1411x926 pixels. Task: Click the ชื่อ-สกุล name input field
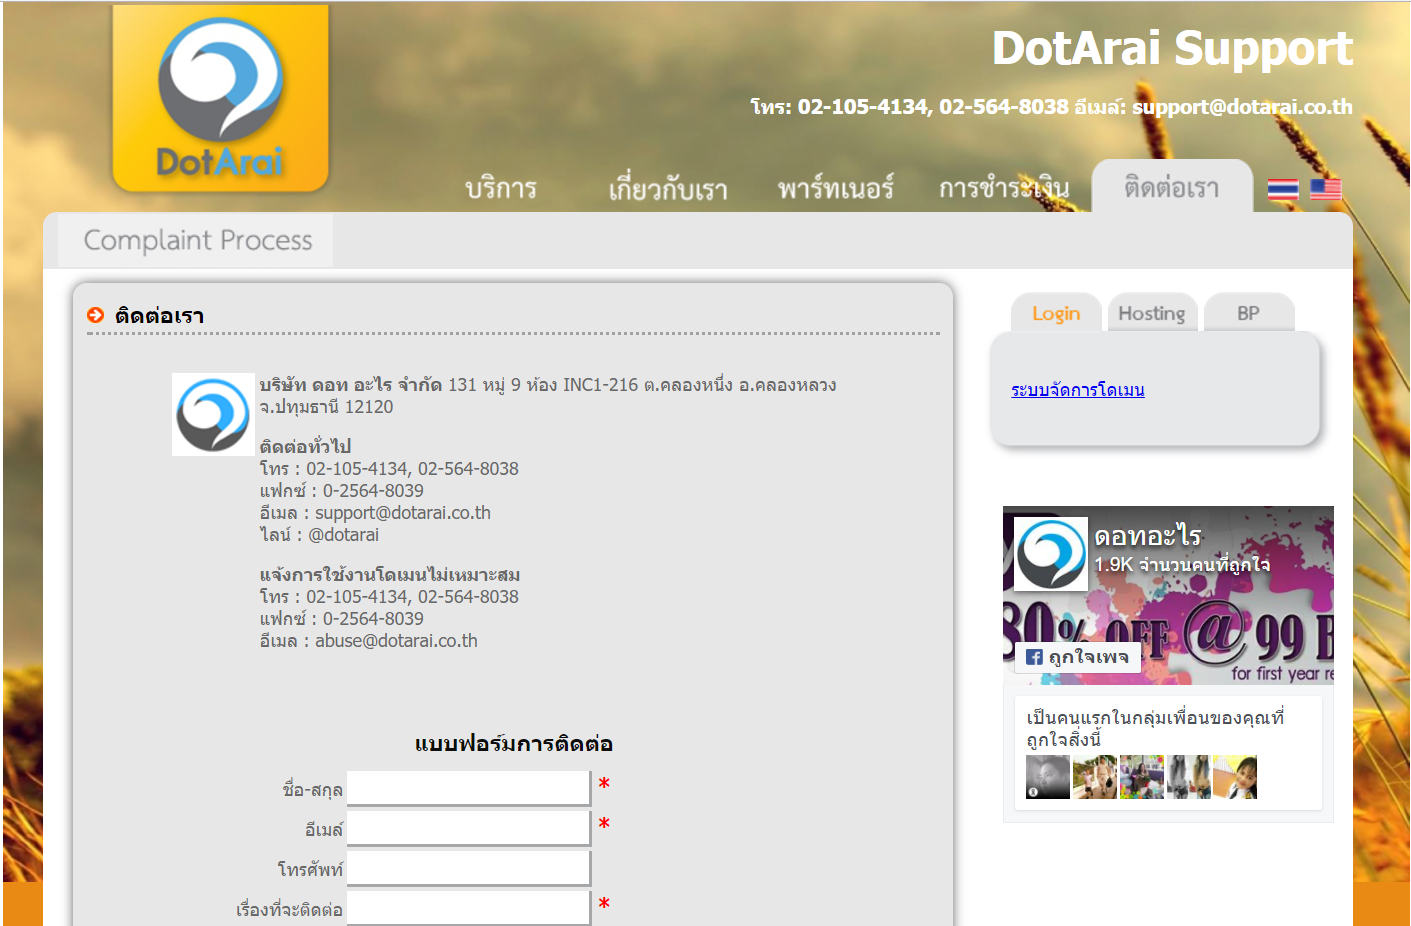468,788
